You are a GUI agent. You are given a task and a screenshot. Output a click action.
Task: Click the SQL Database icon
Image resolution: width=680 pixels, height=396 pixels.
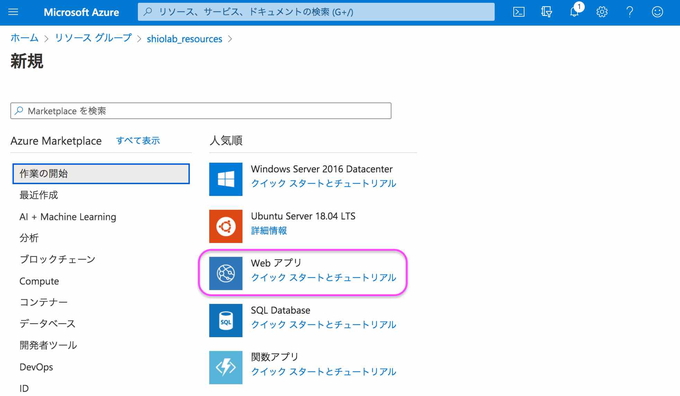[x=226, y=320]
